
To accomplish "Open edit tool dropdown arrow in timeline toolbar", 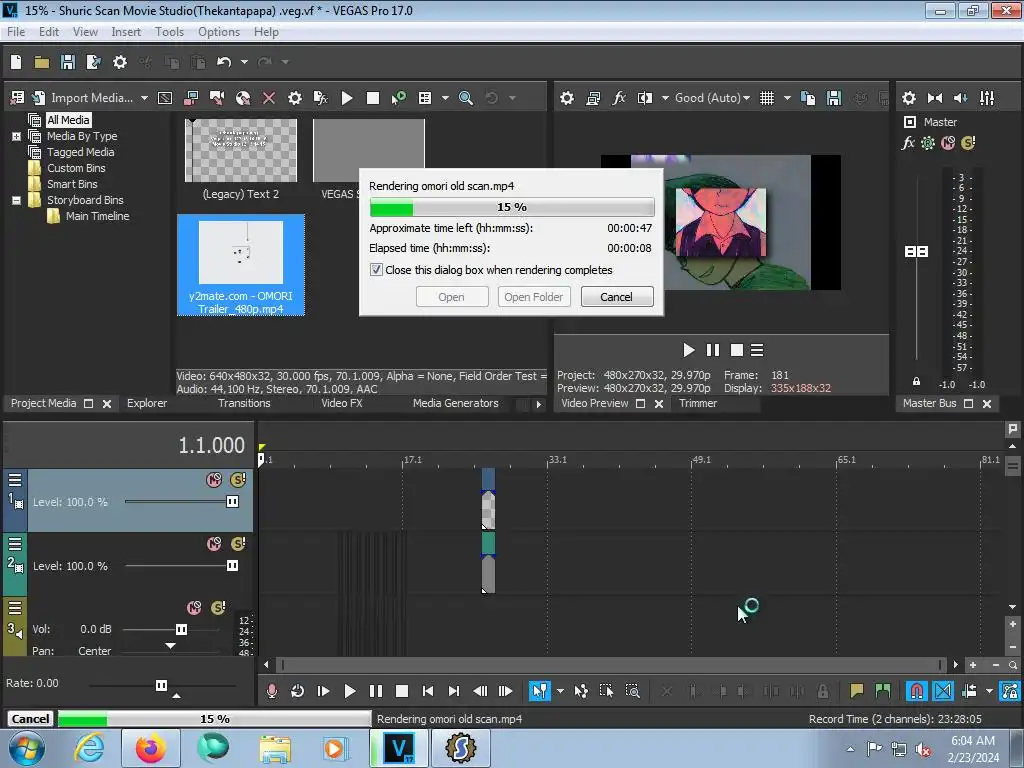I will (x=560, y=691).
